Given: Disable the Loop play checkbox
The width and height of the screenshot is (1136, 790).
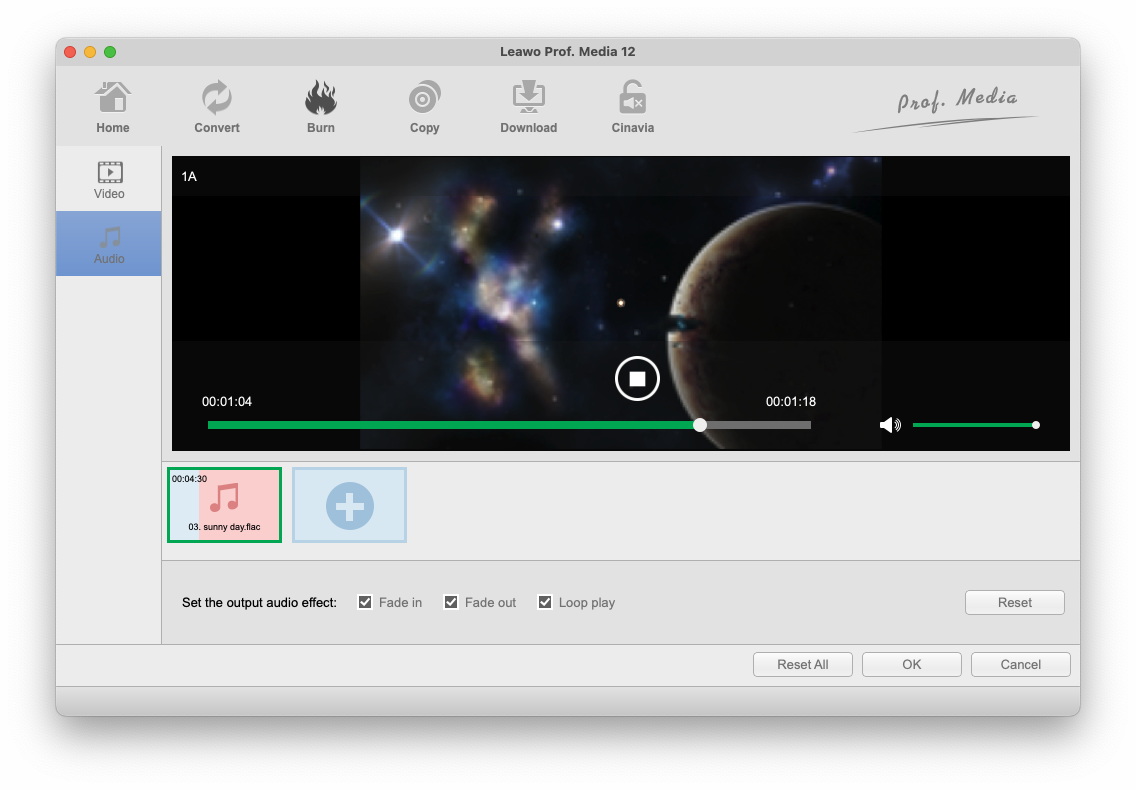Looking at the screenshot, I should [545, 602].
